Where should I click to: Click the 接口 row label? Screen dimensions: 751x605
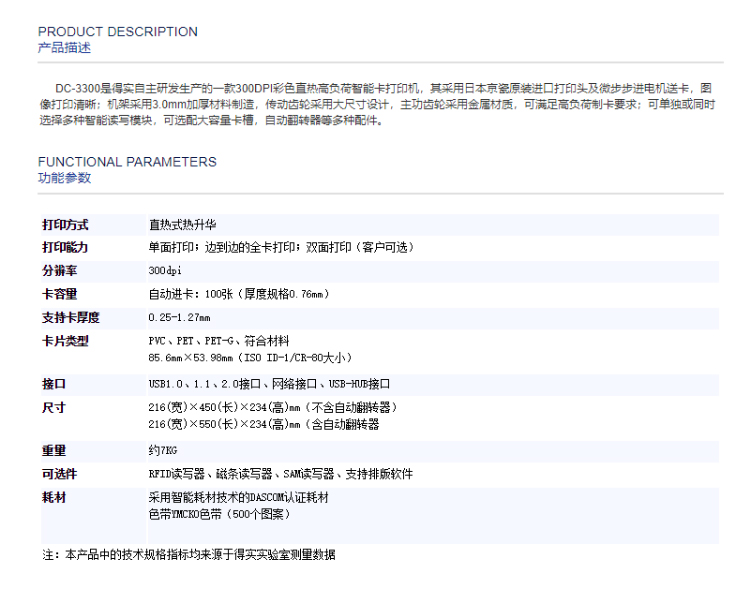tap(54, 384)
